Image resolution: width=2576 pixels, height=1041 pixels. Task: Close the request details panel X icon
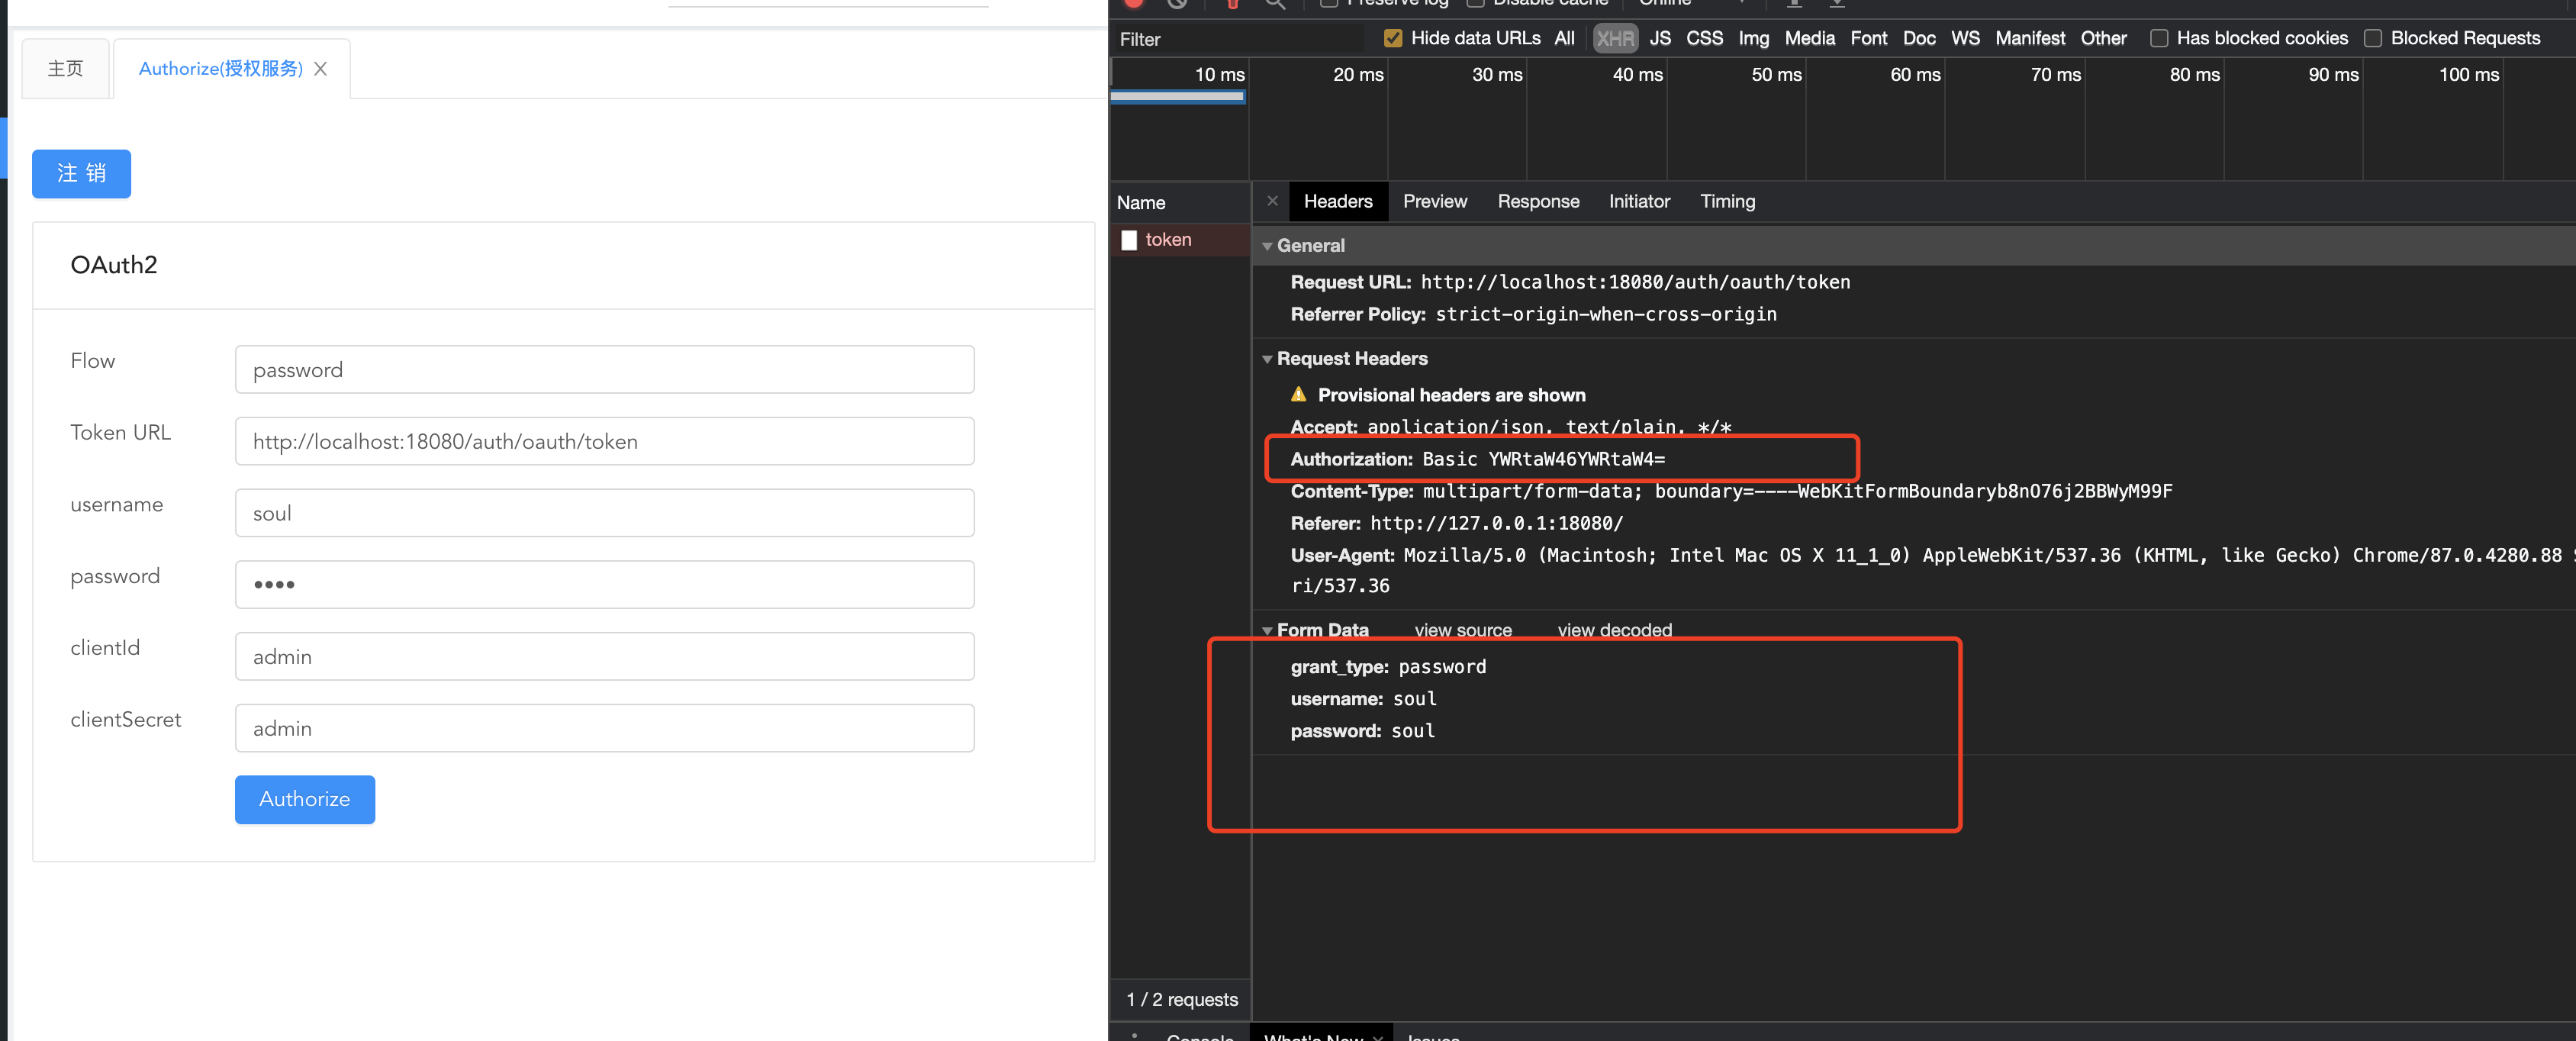(1272, 201)
